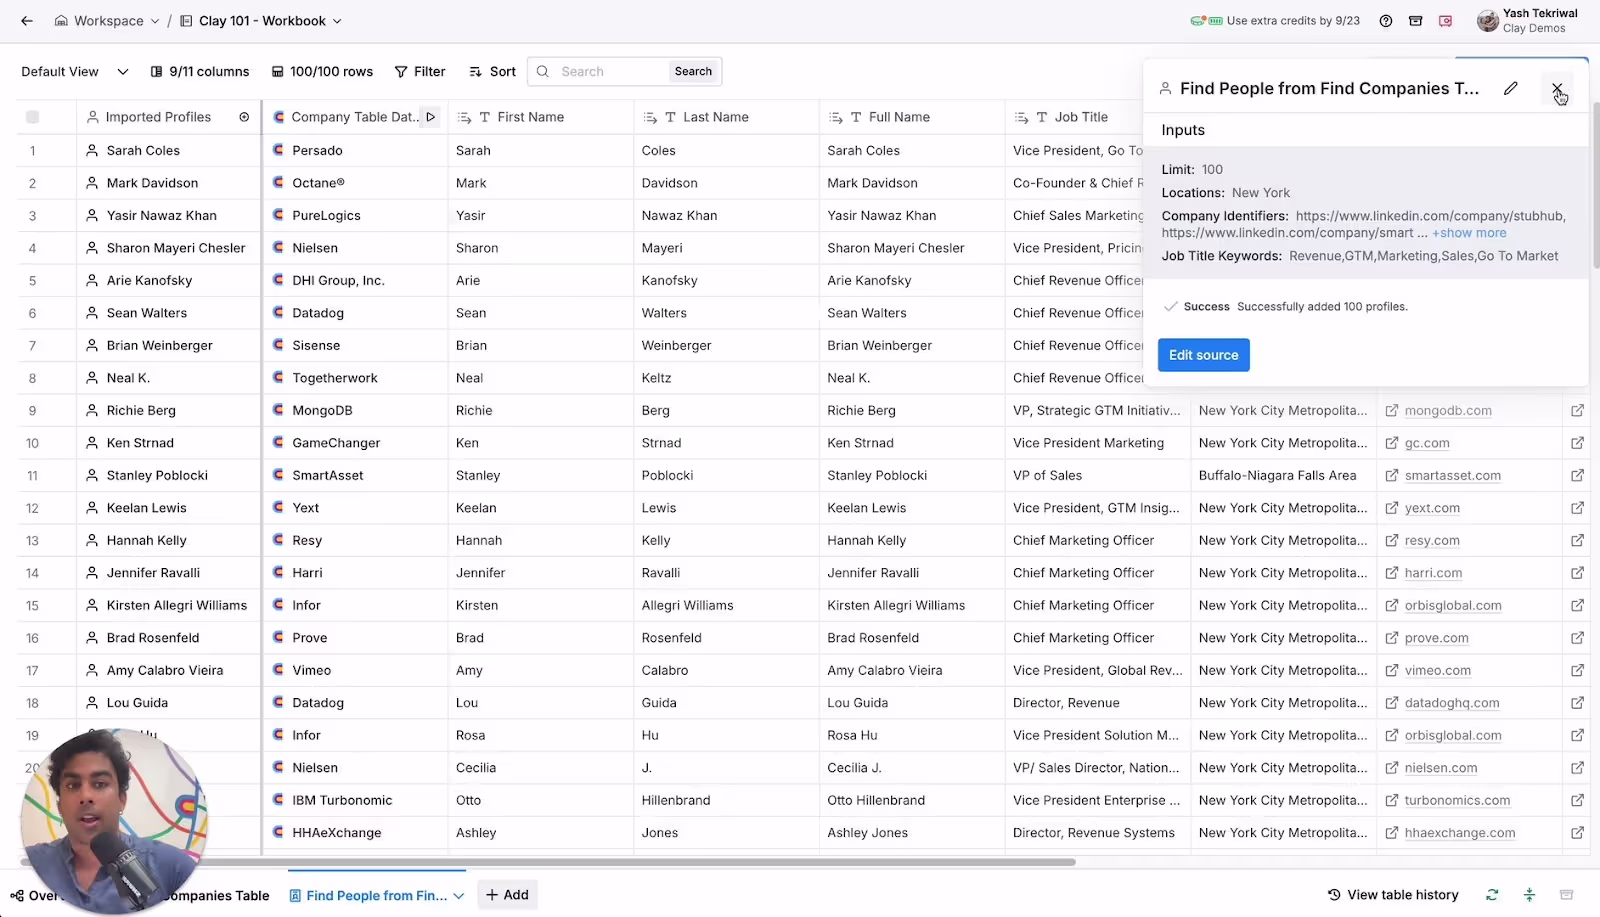The image size is (1600, 917).
Task: Click the Edit source button
Action: 1203,355
